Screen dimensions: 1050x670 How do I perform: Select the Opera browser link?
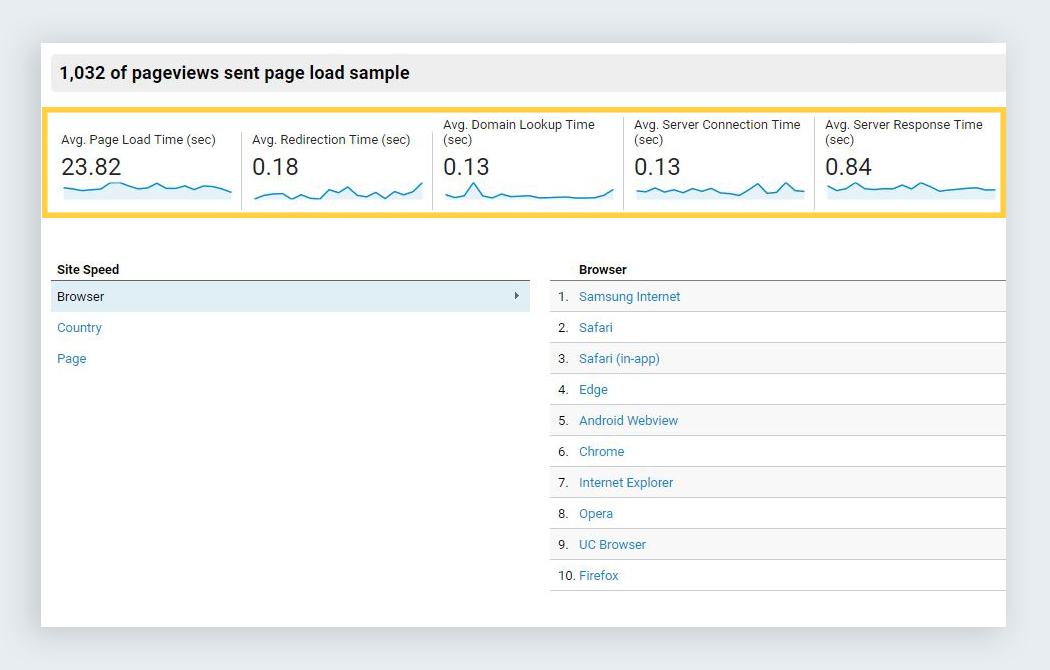(x=596, y=513)
